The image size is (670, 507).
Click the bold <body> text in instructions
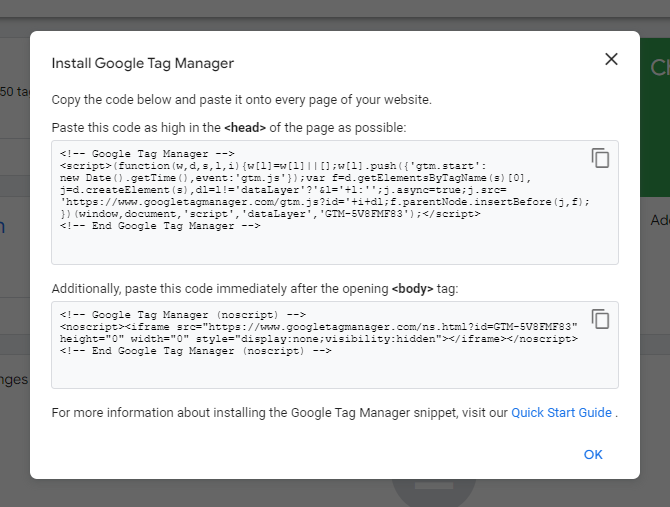point(412,288)
